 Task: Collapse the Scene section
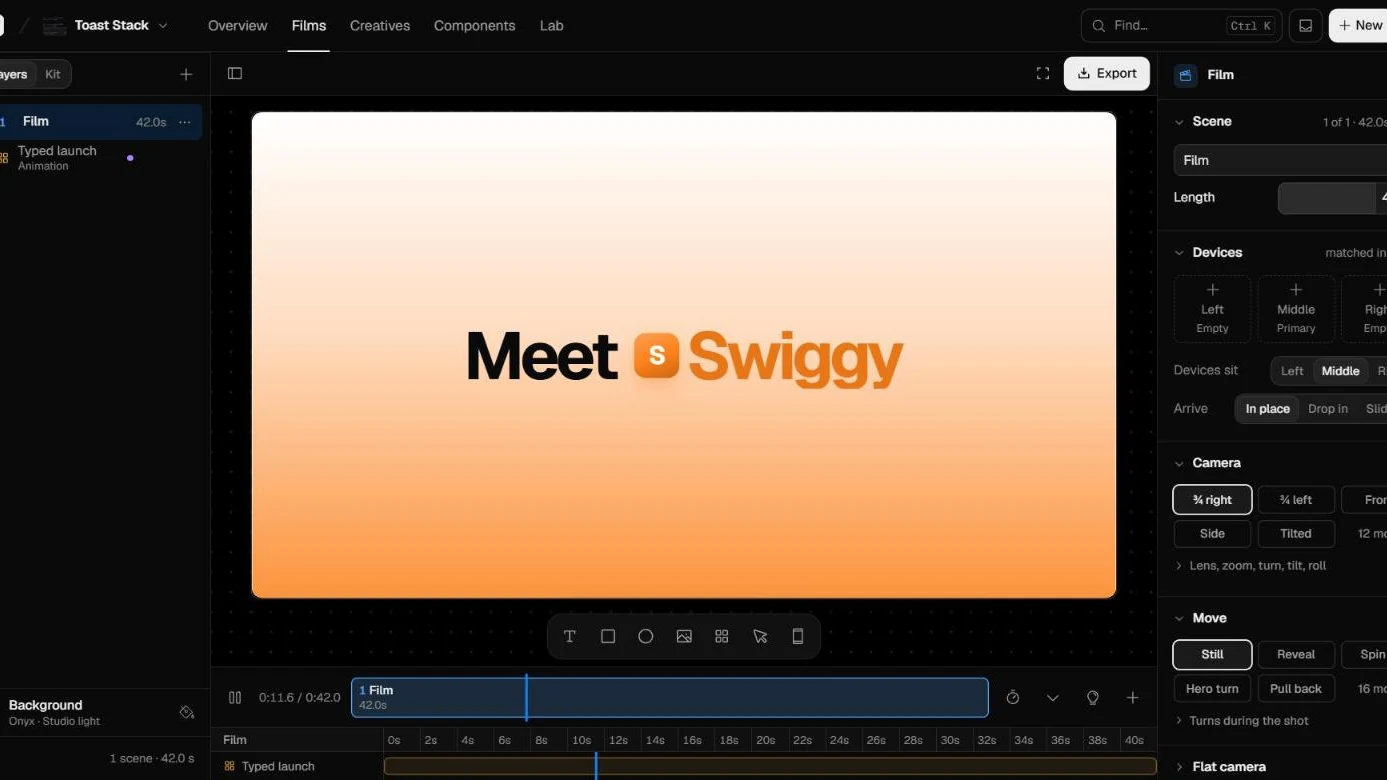1179,122
